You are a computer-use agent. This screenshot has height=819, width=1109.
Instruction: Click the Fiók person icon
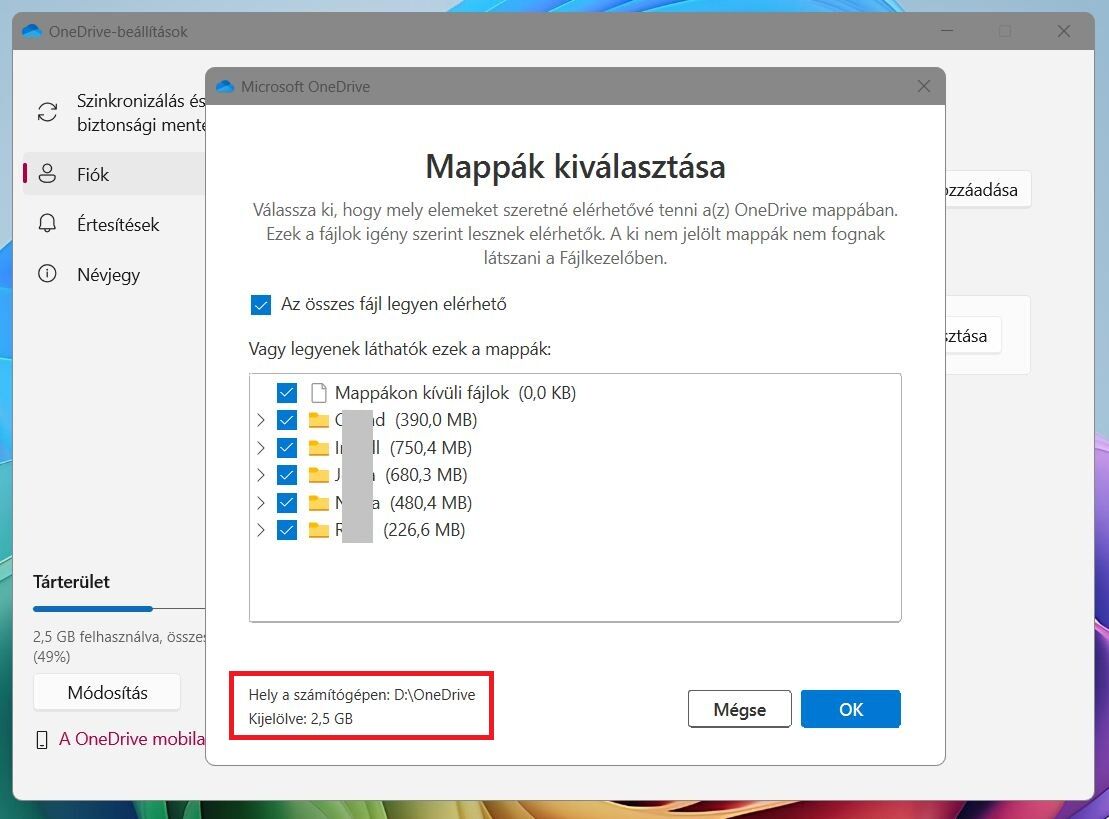47,174
